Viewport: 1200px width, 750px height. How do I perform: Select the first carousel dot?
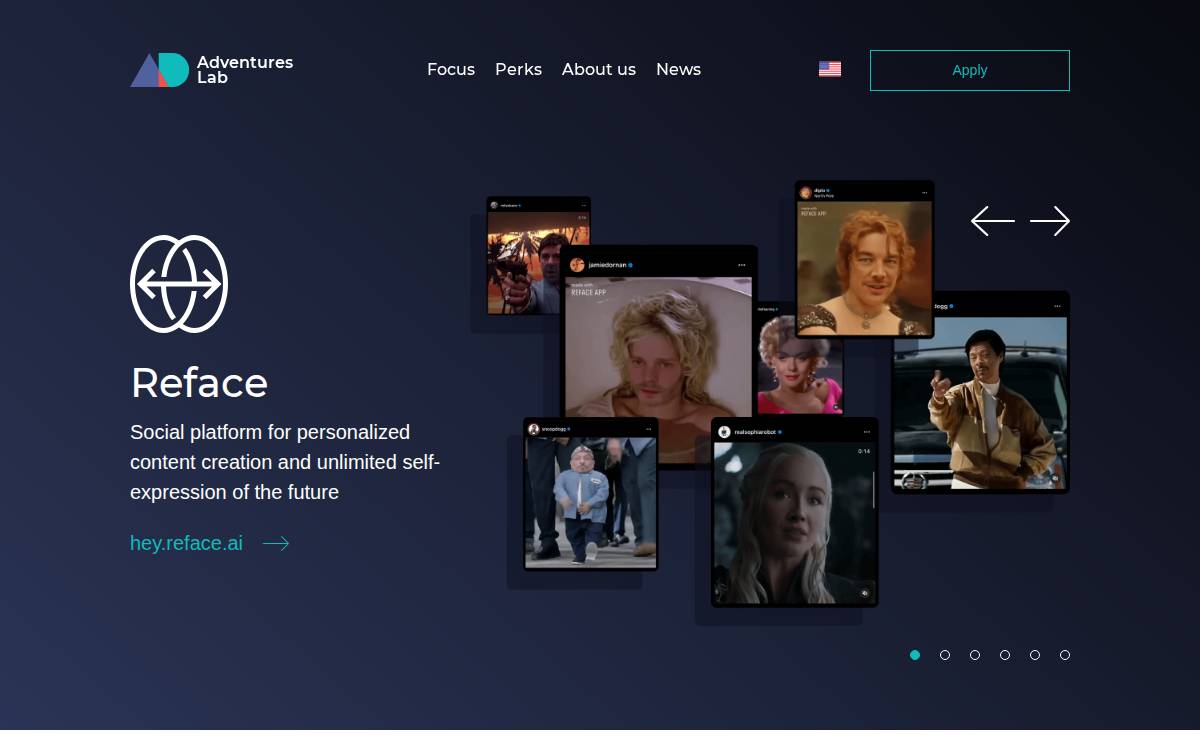click(x=915, y=655)
